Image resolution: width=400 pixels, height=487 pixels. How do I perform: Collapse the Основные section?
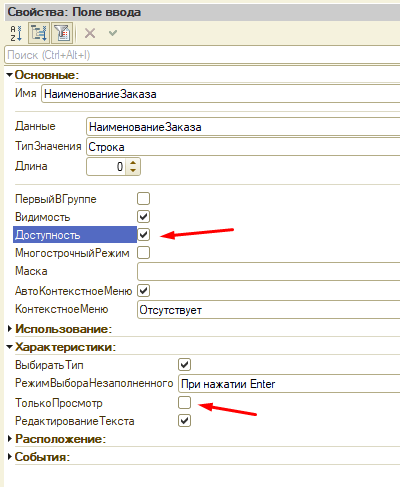[x=10, y=75]
